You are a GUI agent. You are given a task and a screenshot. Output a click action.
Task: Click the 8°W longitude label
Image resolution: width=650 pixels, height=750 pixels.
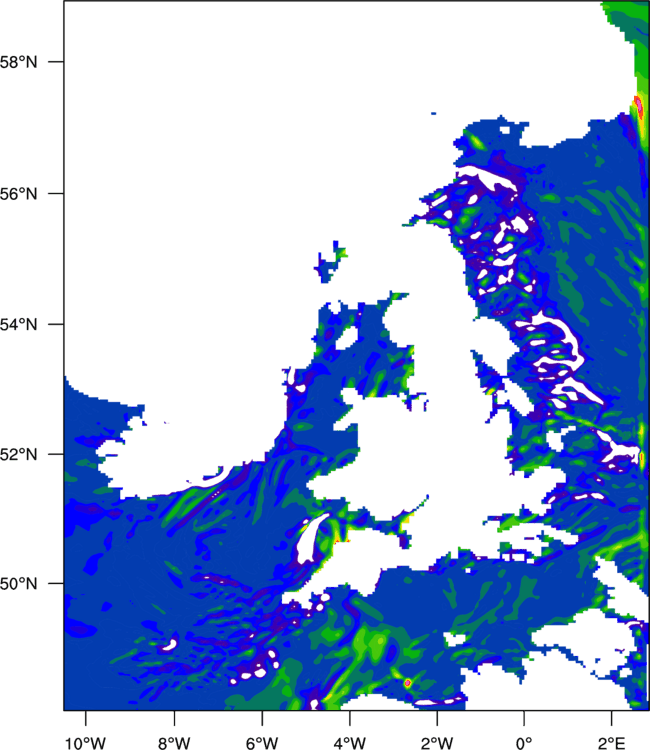174,743
